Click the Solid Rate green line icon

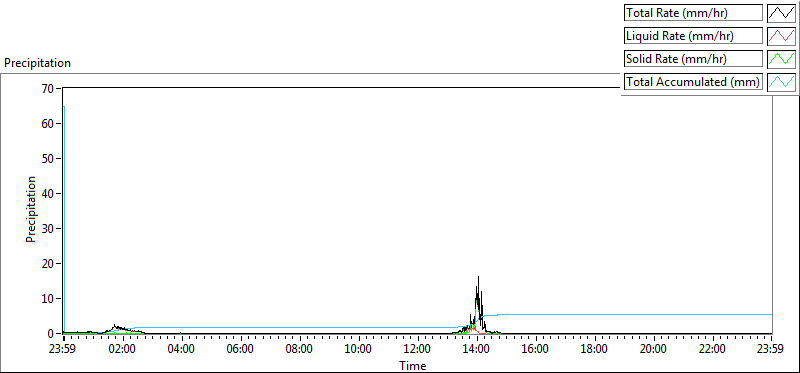click(781, 59)
